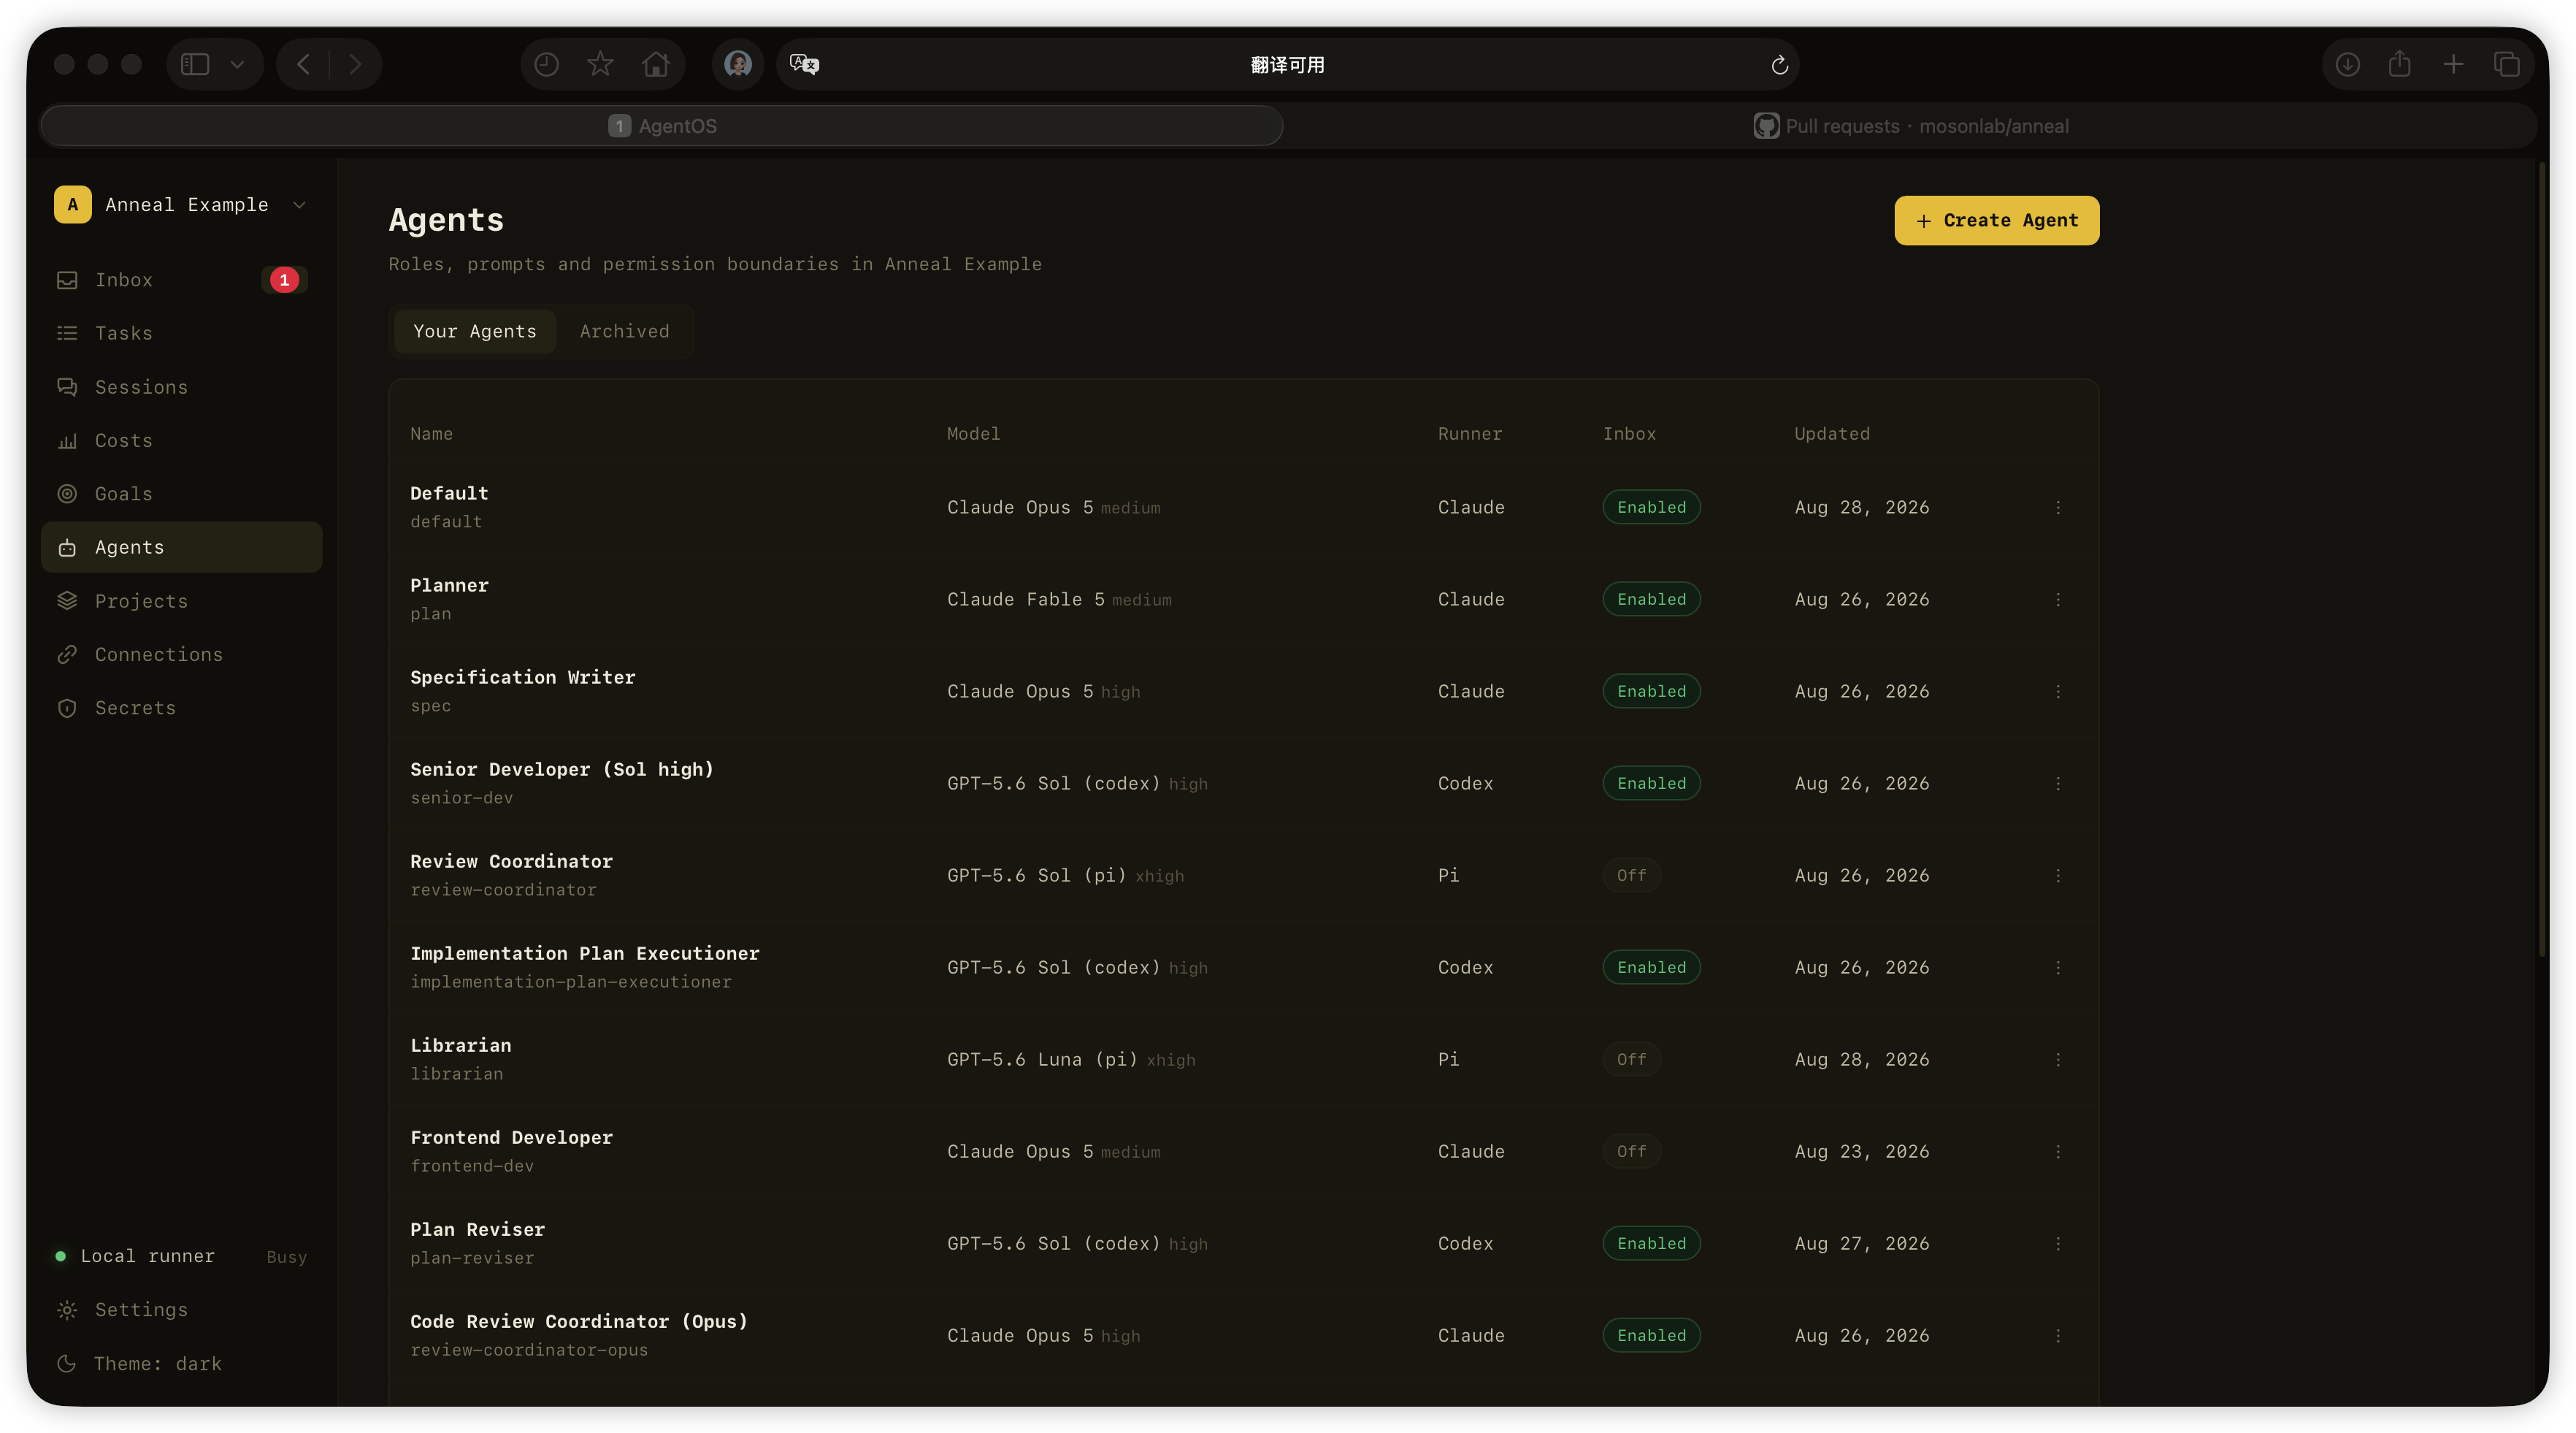Toggle the Theme: dark setting
The width and height of the screenshot is (2576, 1433).
point(181,1364)
